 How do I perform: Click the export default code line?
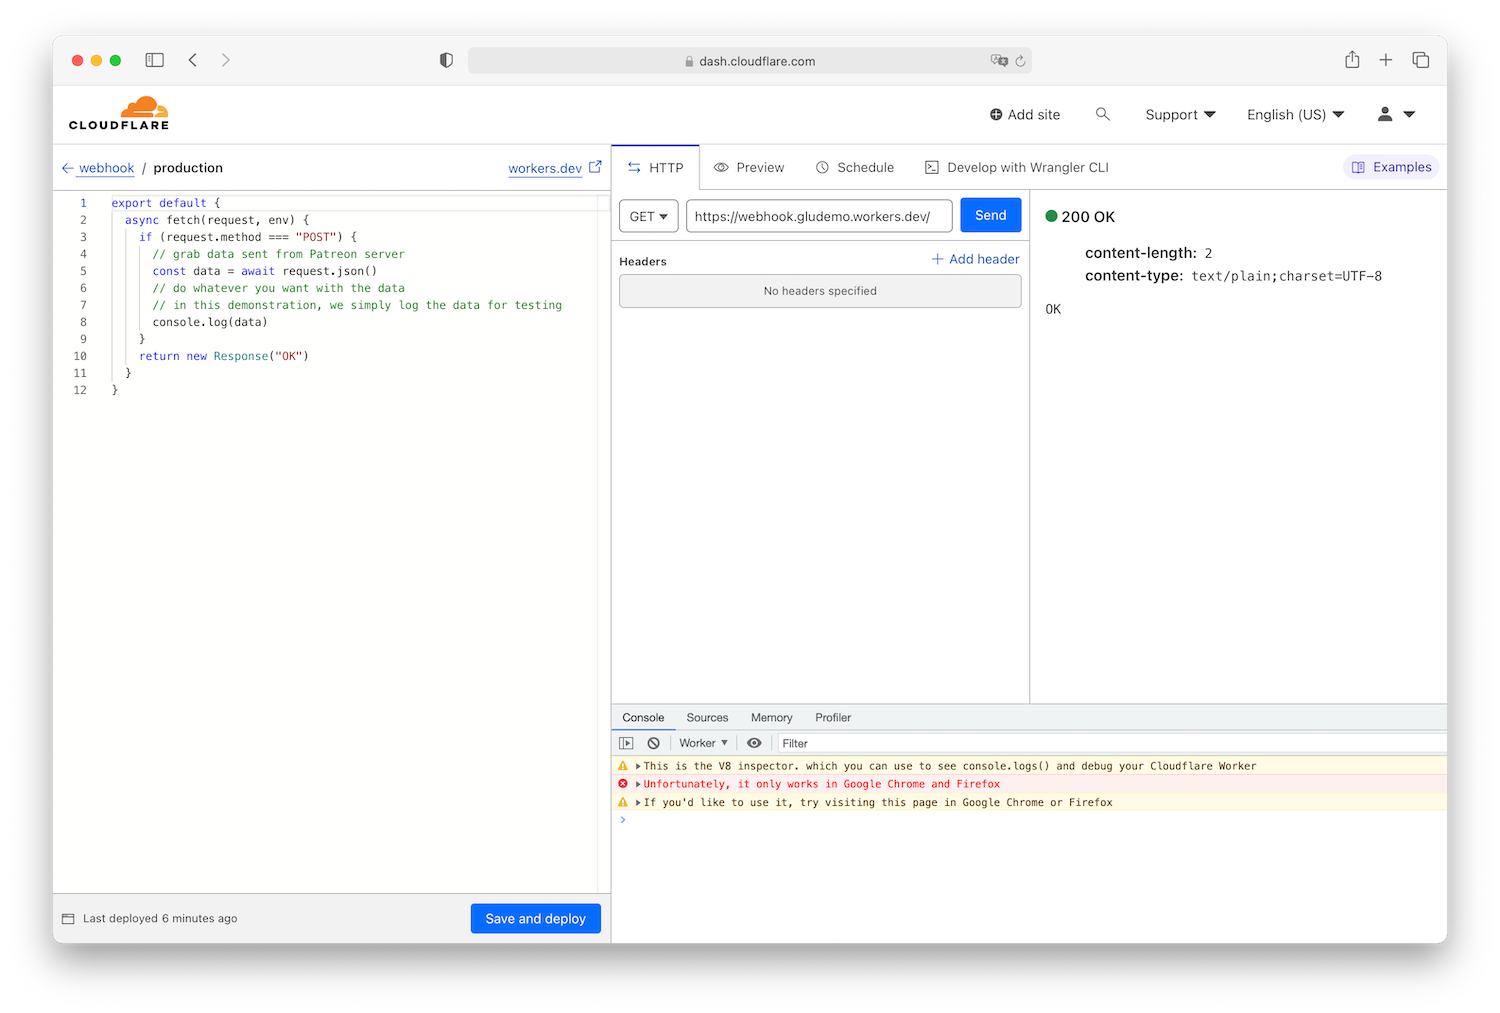166,203
